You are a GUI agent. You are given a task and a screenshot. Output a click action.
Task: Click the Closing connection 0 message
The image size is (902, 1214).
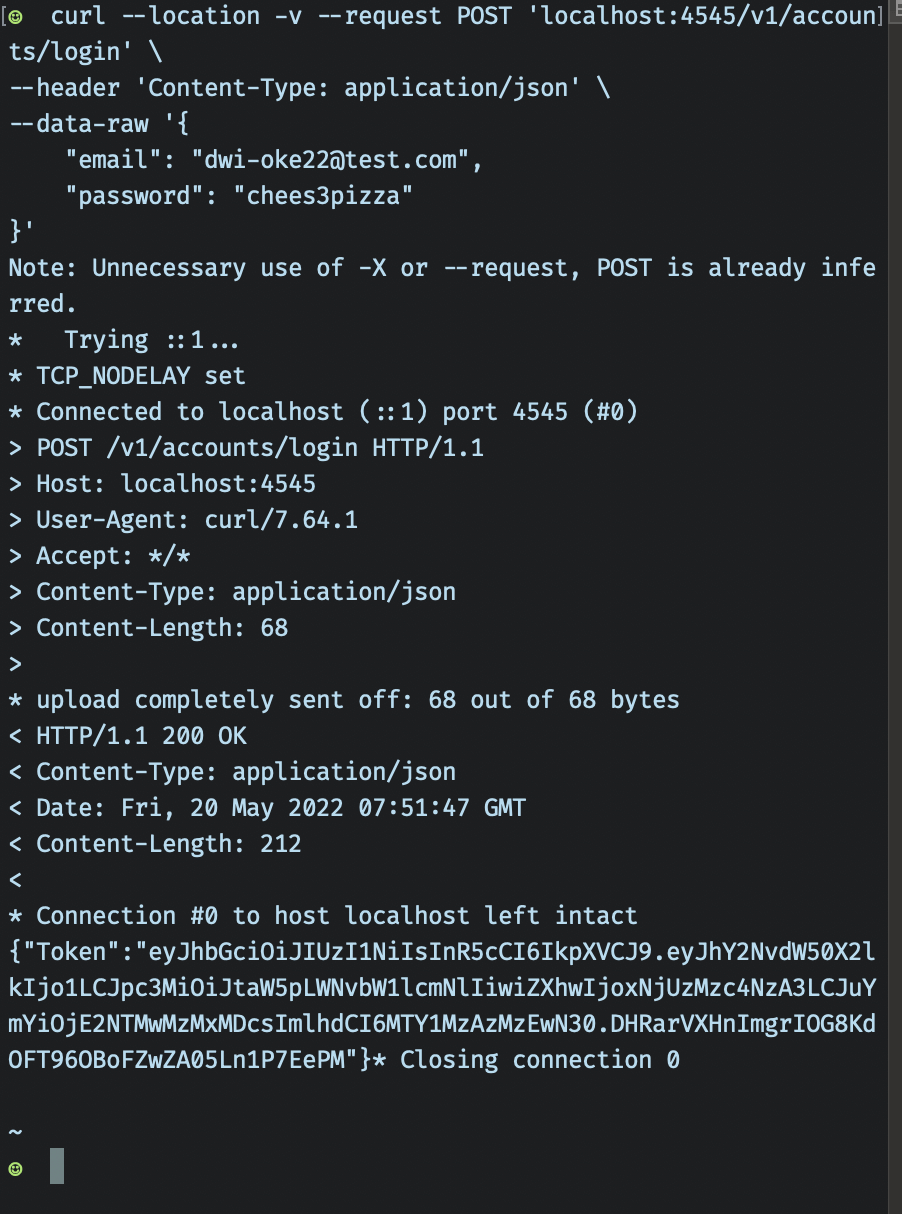click(540, 1060)
